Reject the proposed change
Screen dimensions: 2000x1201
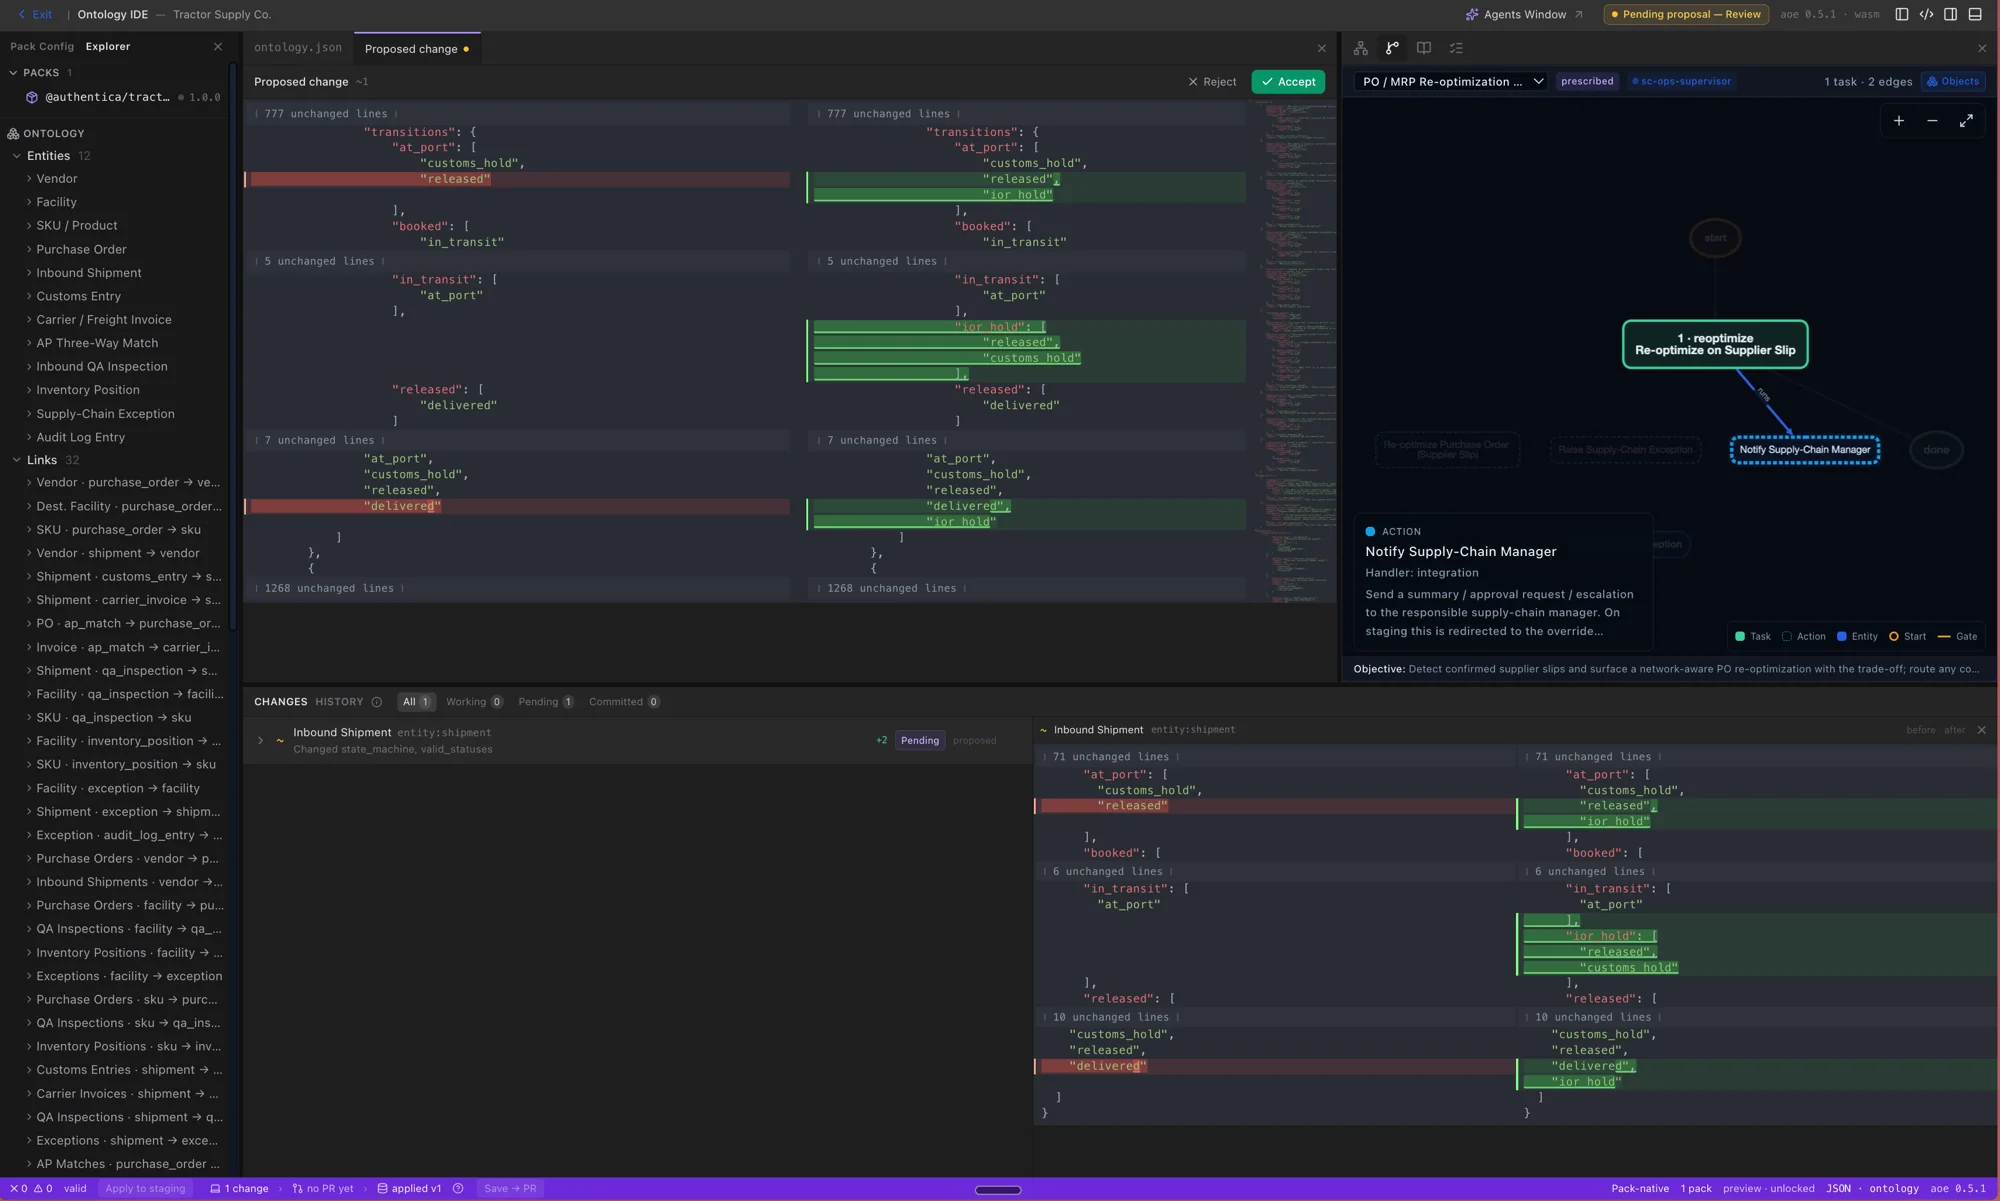pos(1212,82)
